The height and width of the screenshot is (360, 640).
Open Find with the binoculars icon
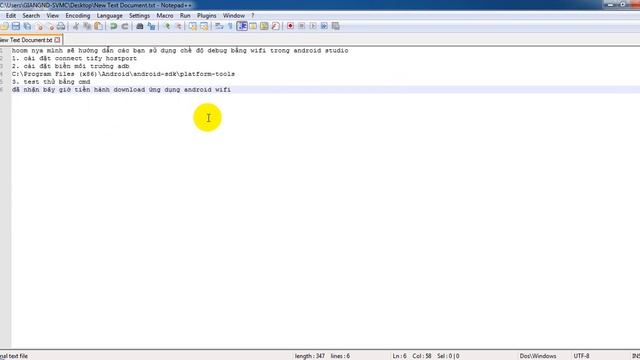140,26
